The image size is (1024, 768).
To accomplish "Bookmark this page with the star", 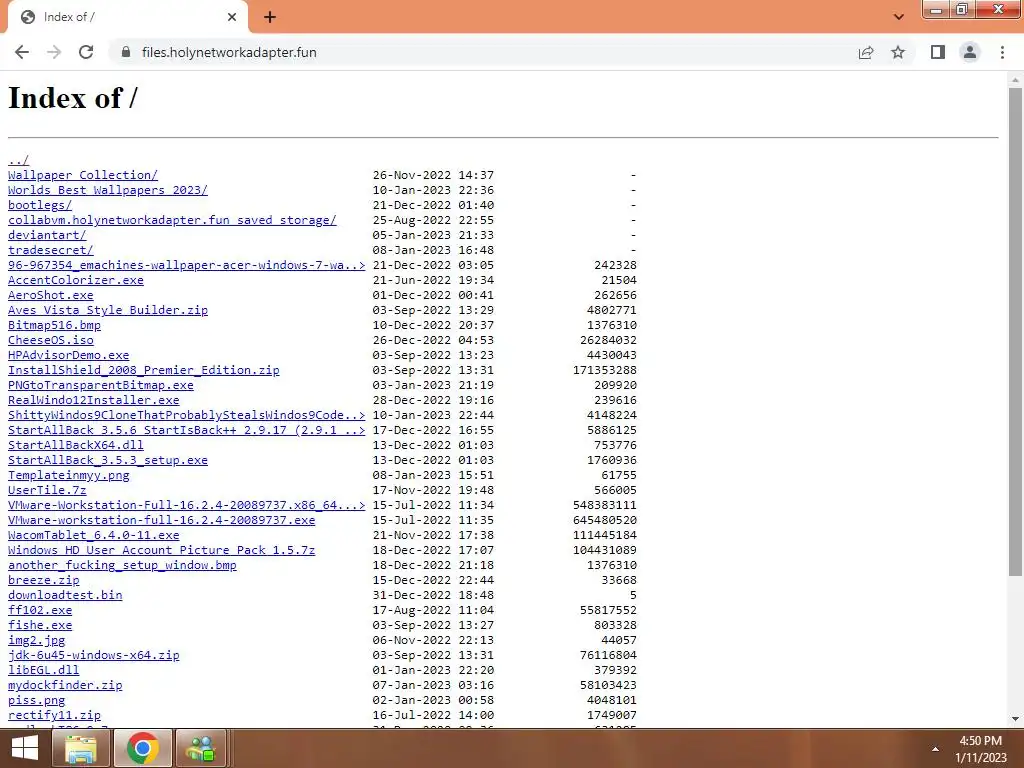I will (x=898, y=52).
